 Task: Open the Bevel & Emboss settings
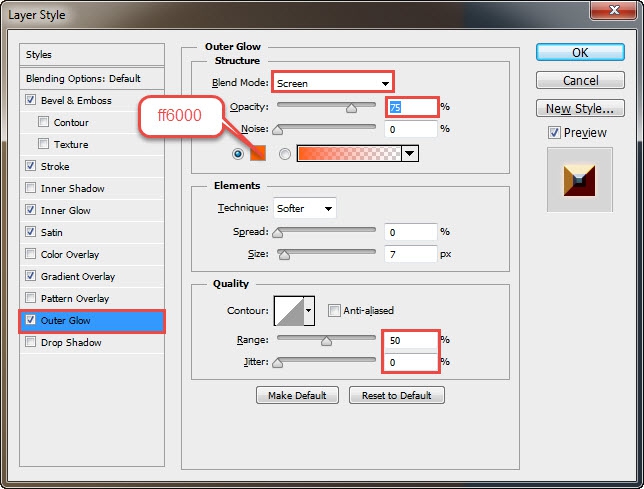[76, 101]
